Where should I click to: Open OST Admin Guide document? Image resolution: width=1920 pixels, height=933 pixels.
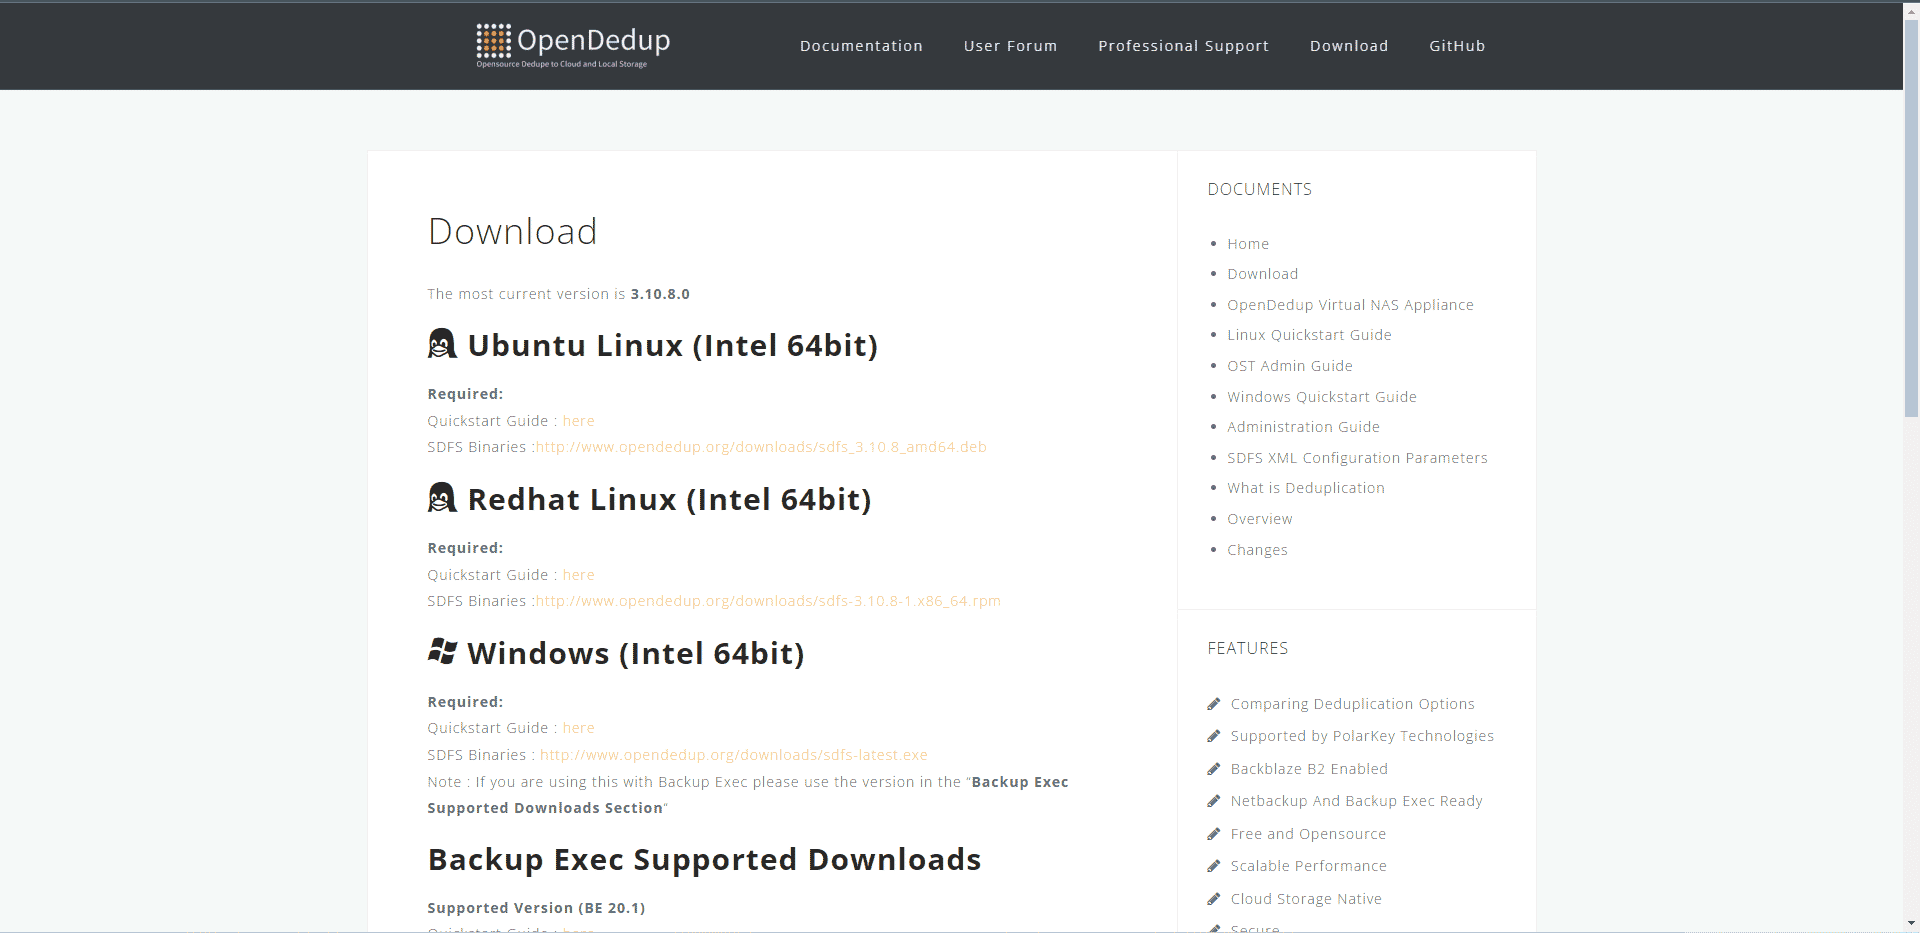click(x=1290, y=366)
